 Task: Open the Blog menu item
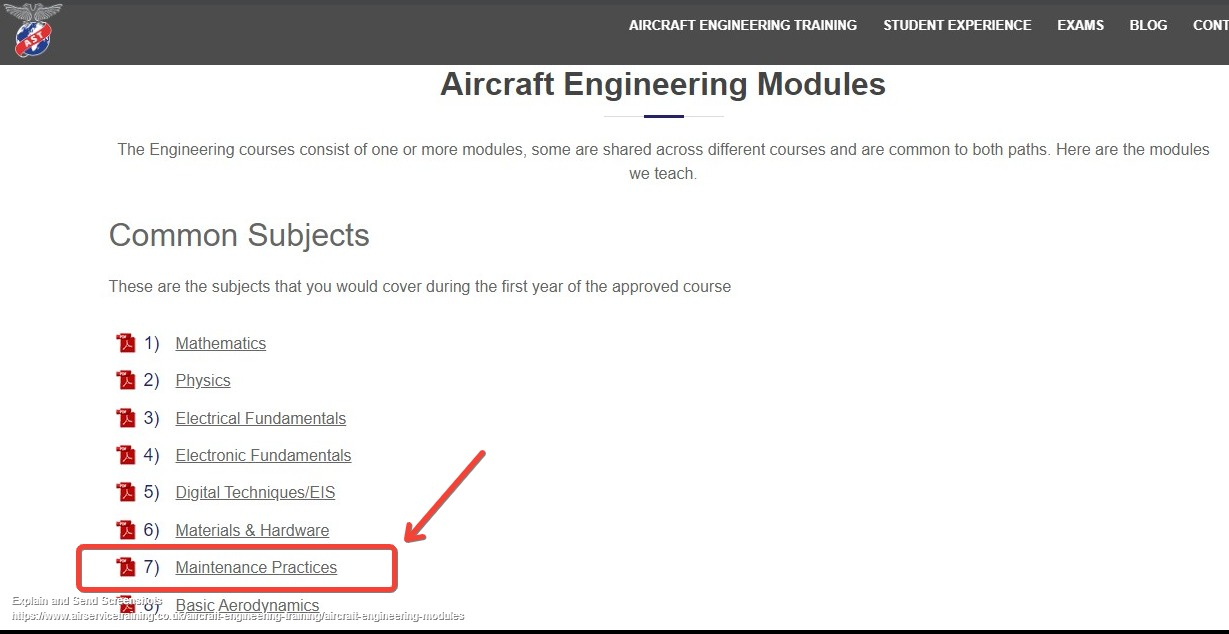point(1148,25)
